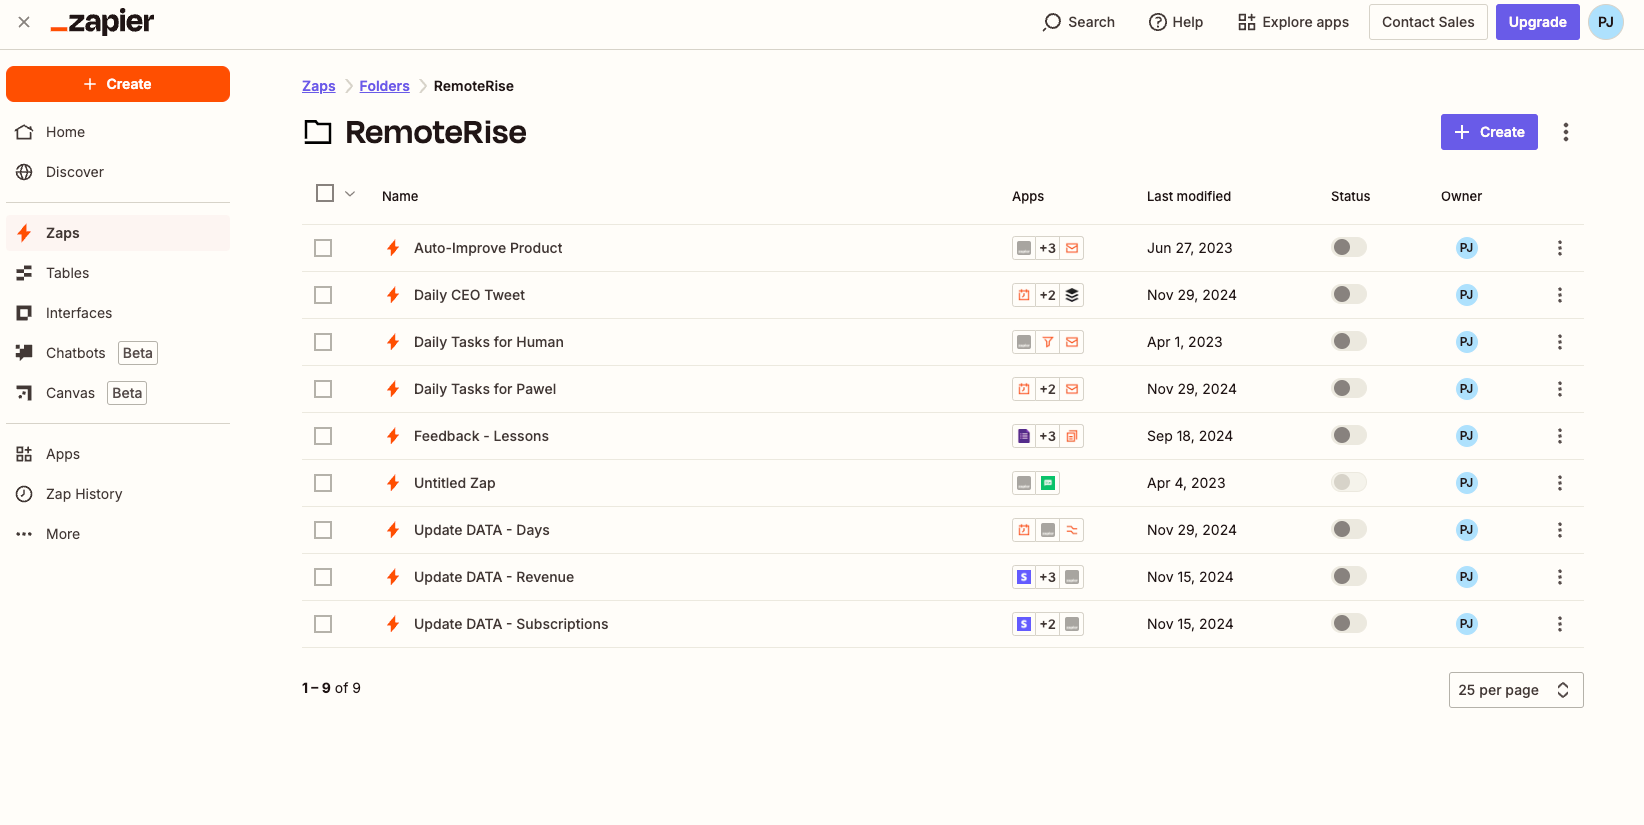Click the Upgrade button
Image resolution: width=1644 pixels, height=825 pixels.
pos(1537,22)
